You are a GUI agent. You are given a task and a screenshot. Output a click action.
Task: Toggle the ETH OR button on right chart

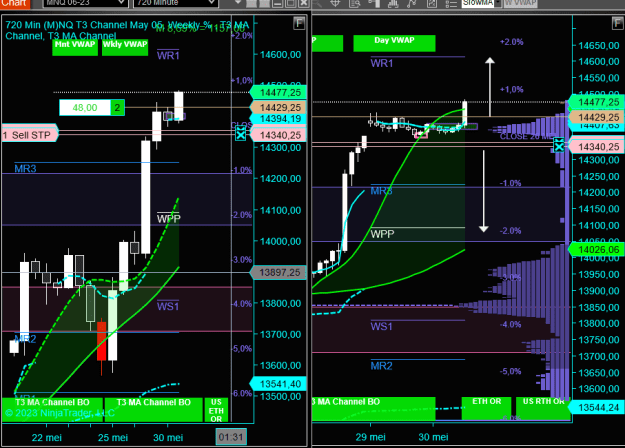[486, 408]
